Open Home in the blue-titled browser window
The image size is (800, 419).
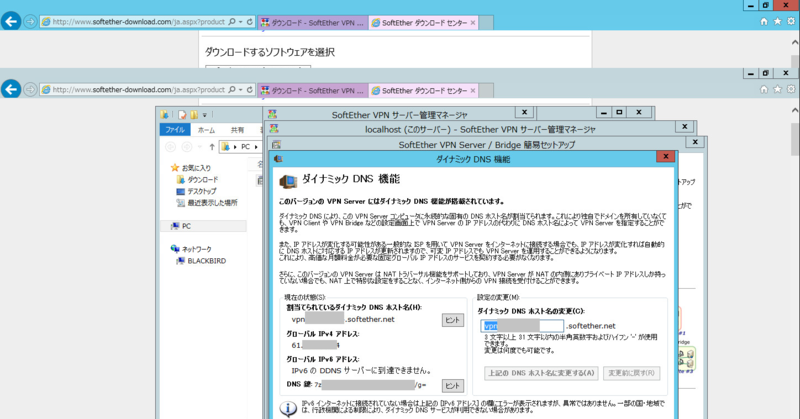coord(764,21)
